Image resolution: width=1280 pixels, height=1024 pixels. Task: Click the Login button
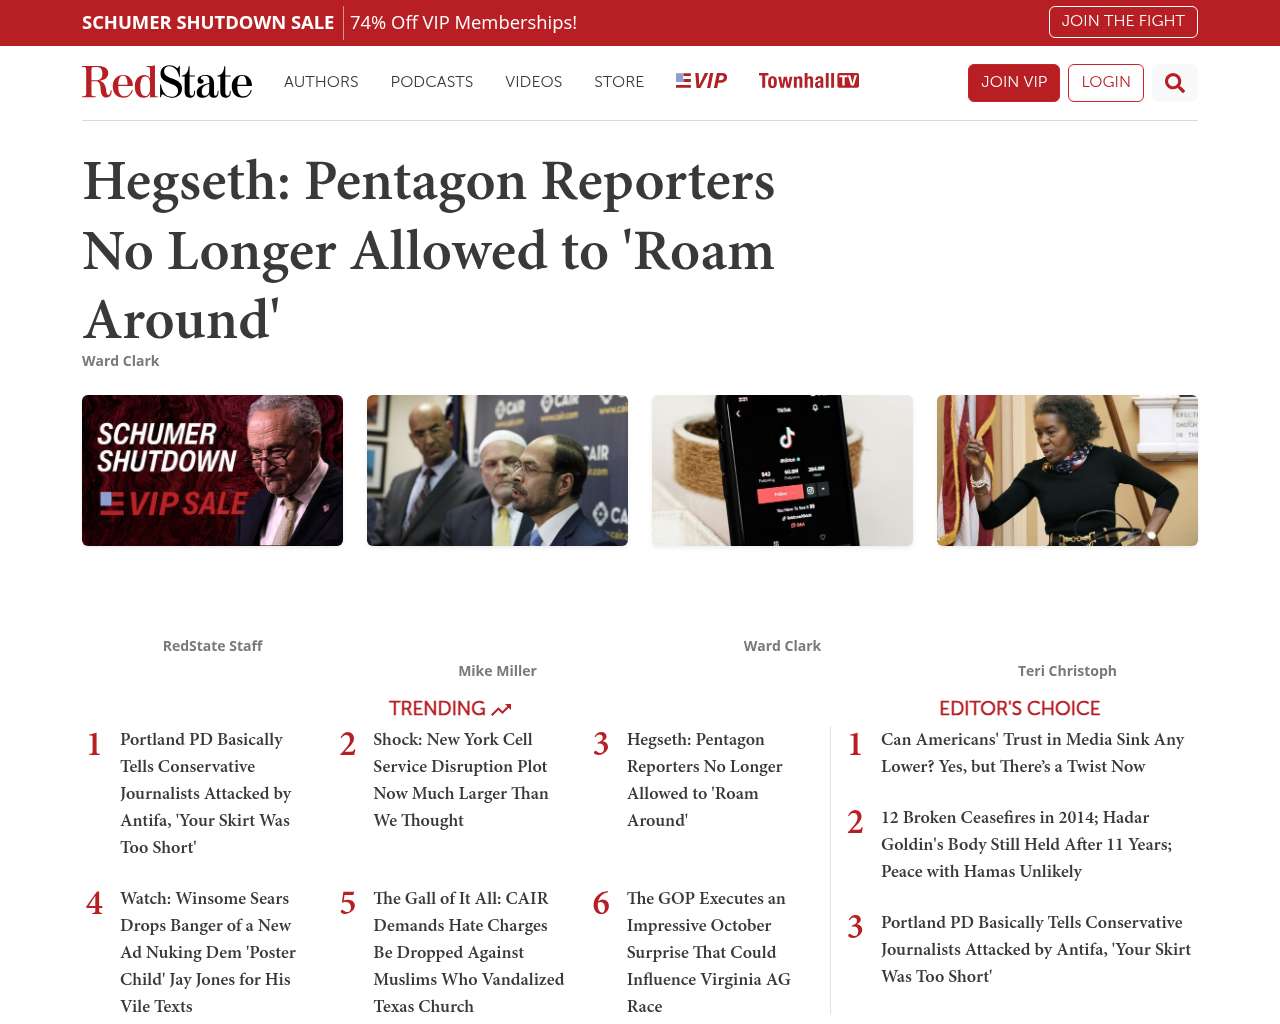1105,82
